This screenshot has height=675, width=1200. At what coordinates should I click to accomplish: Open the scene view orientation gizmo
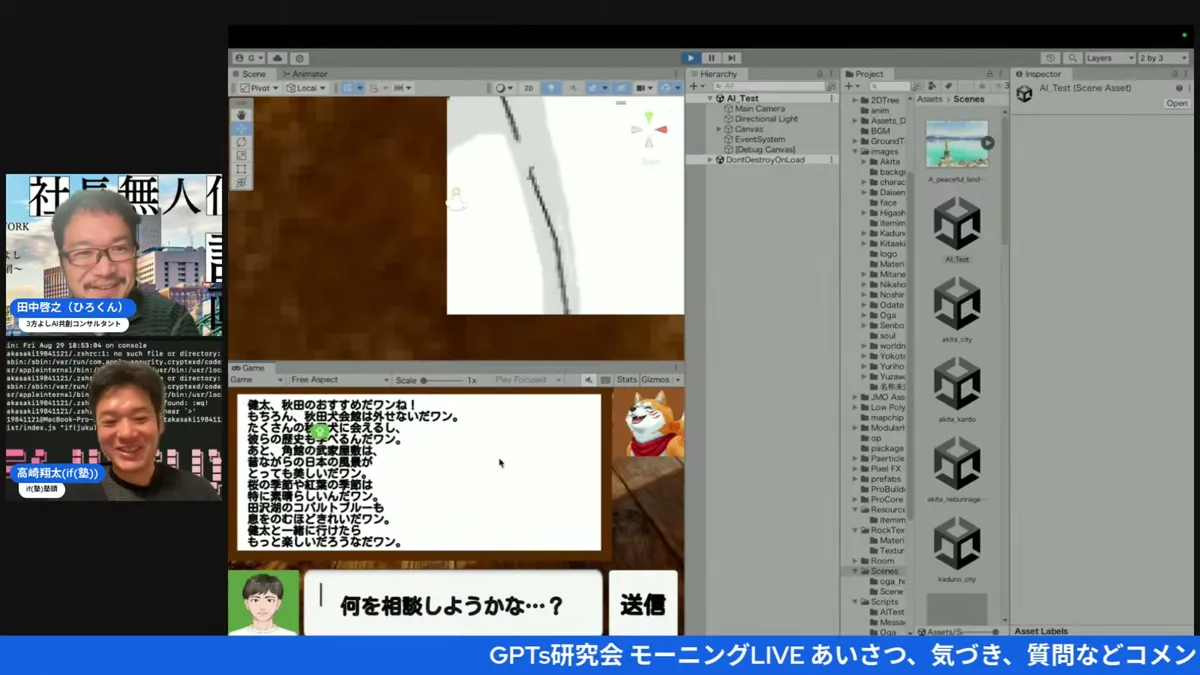coord(649,131)
